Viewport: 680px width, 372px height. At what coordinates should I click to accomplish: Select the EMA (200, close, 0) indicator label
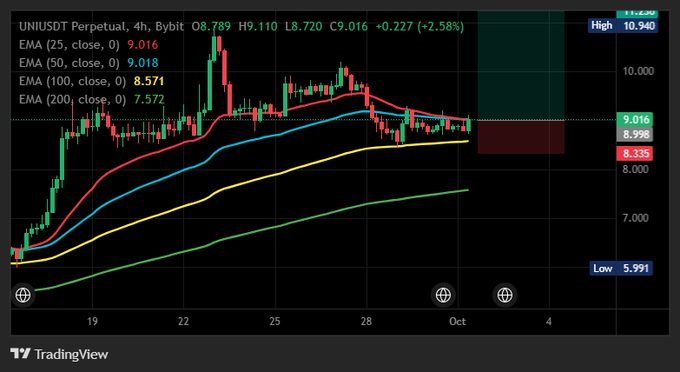(x=72, y=99)
